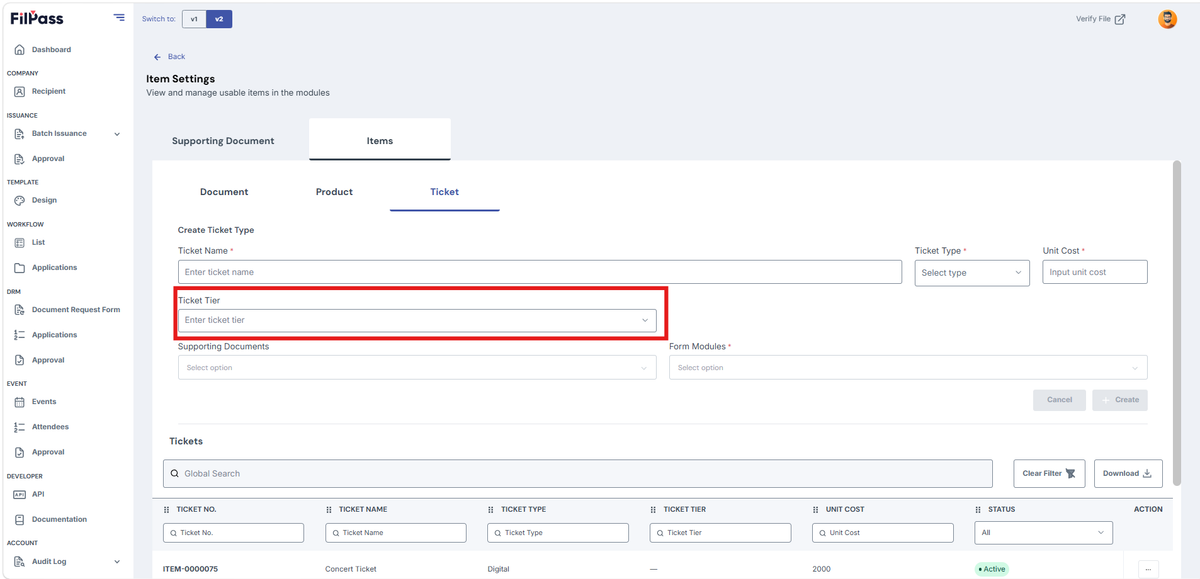
Task: Click Event Approval icon in sidebar
Action: [19, 452]
